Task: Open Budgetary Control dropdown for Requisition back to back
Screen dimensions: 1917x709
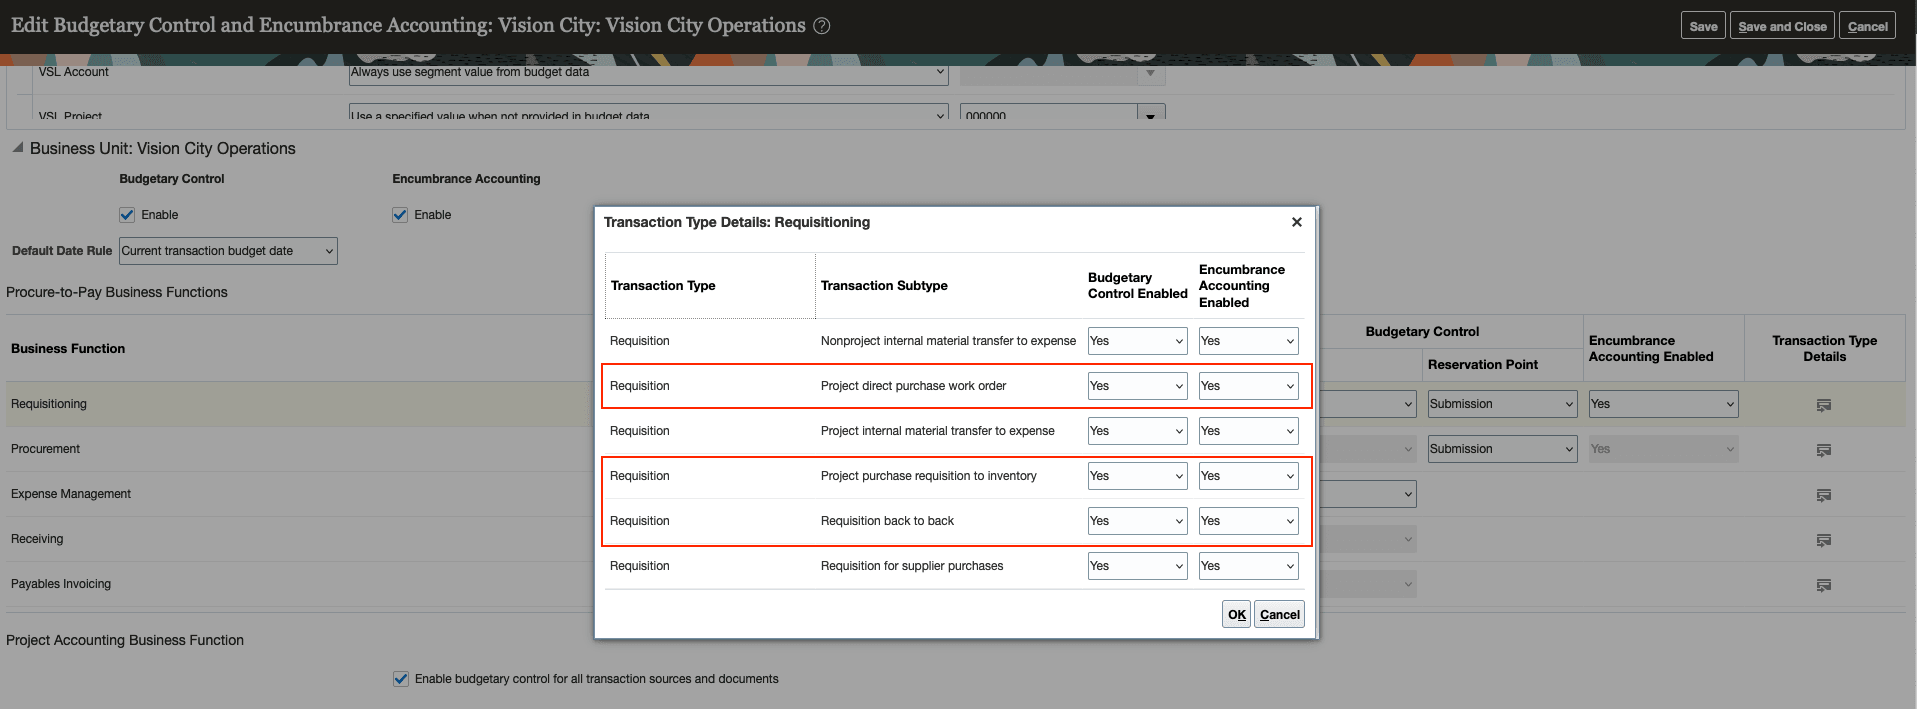Action: click(1138, 521)
